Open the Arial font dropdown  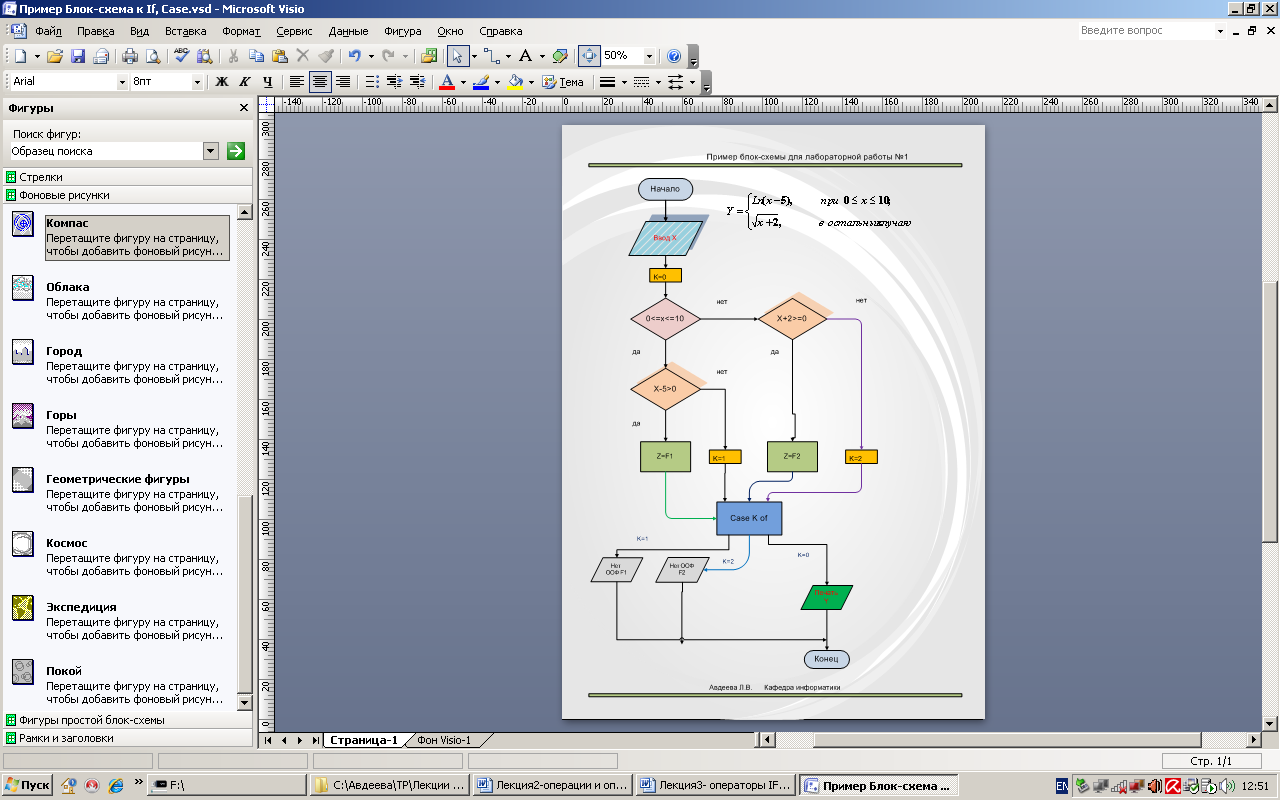[x=124, y=82]
